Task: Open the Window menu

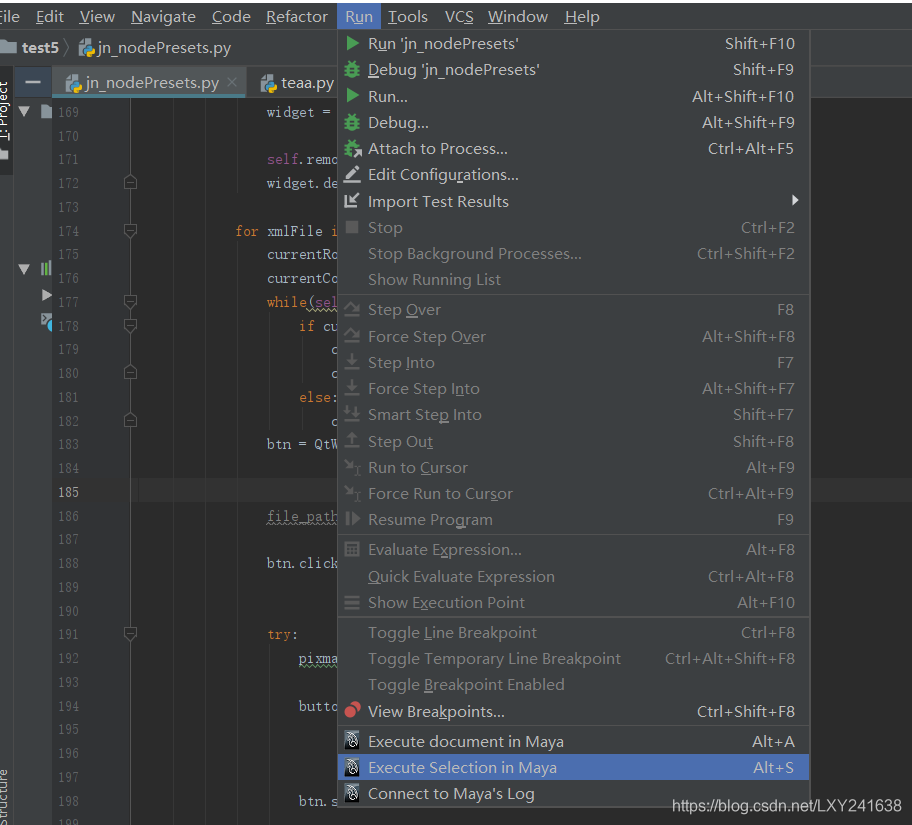Action: pyautogui.click(x=518, y=17)
